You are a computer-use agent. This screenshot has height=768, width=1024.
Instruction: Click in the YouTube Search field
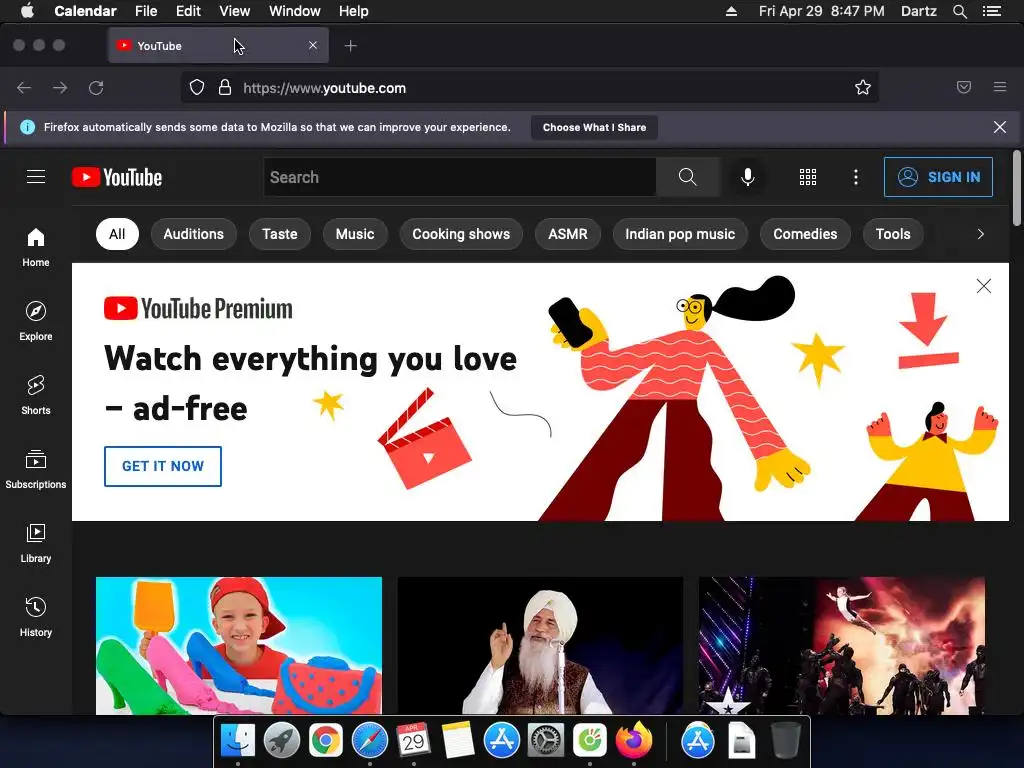click(x=460, y=177)
